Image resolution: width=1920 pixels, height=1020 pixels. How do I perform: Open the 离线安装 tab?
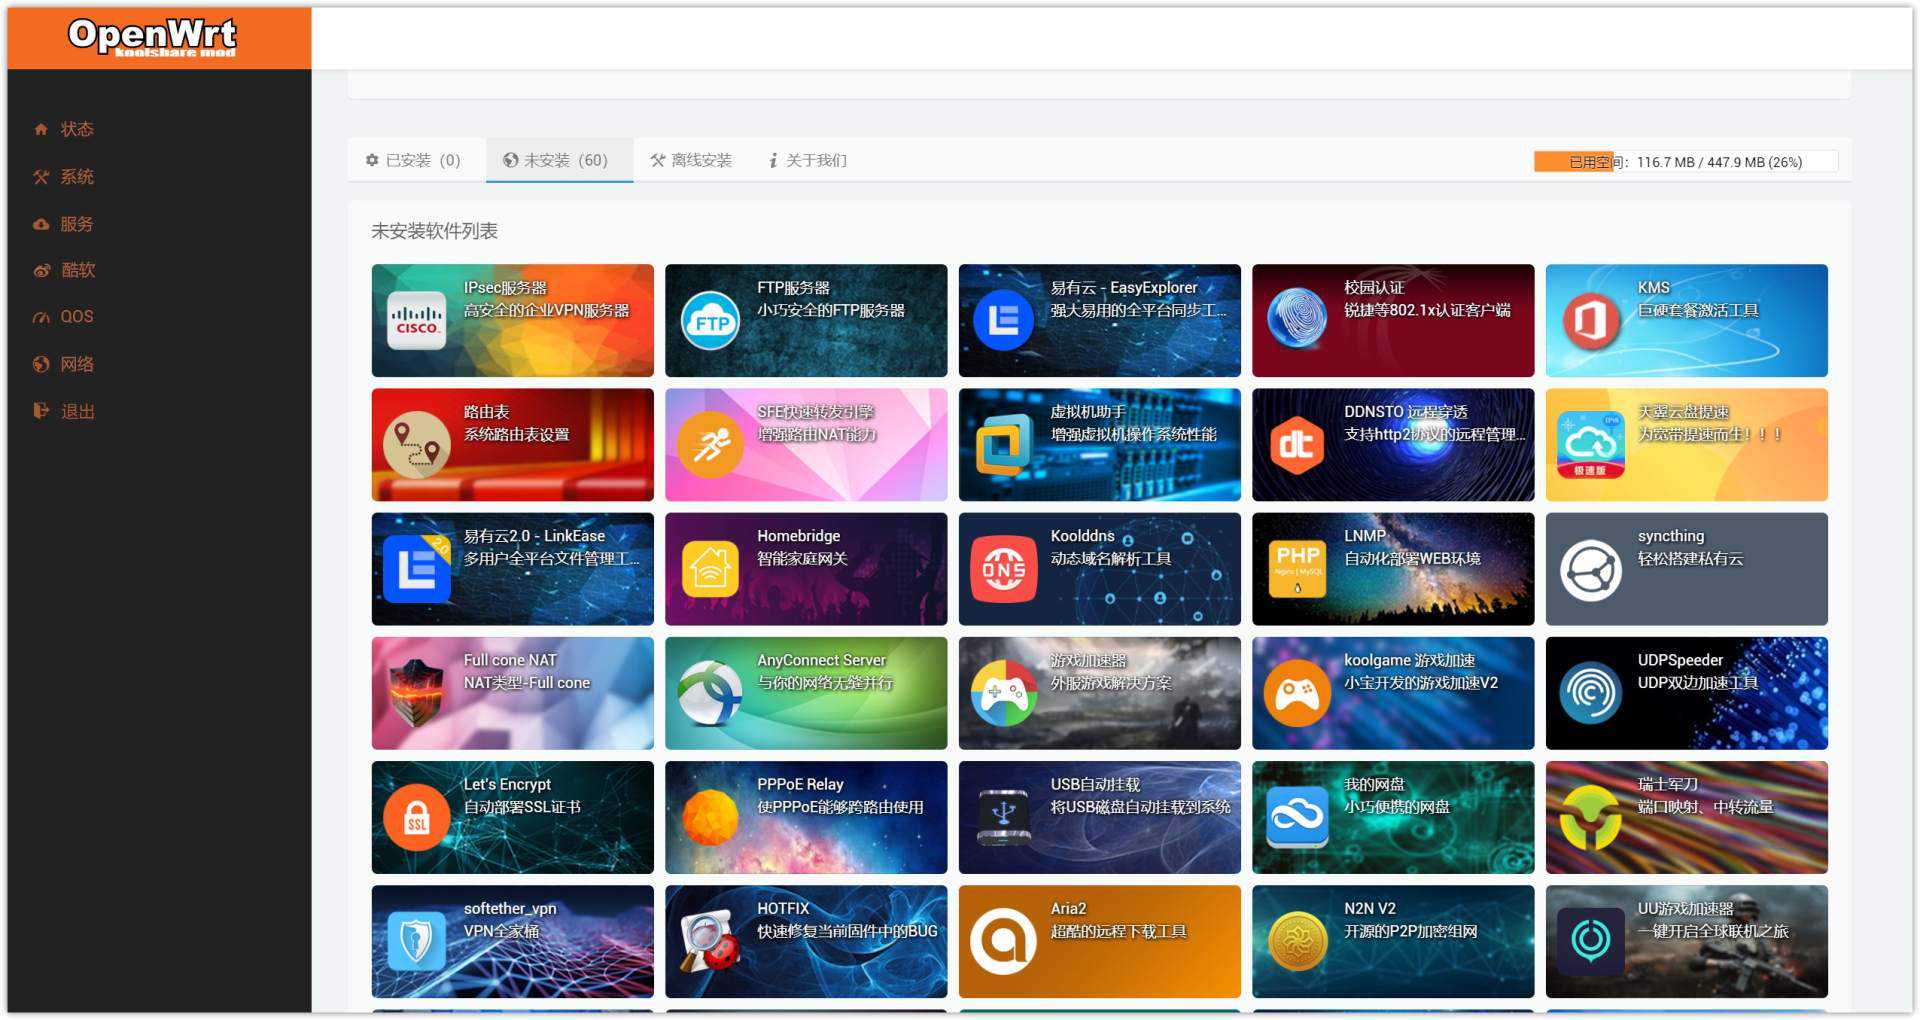click(691, 160)
